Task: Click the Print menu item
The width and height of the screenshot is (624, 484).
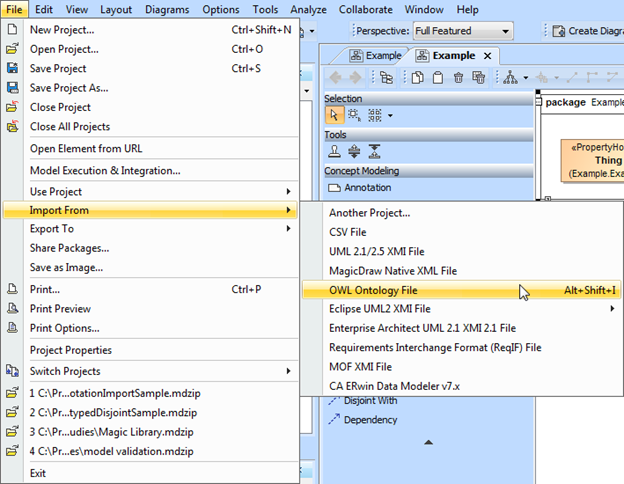Action: pyautogui.click(x=45, y=289)
